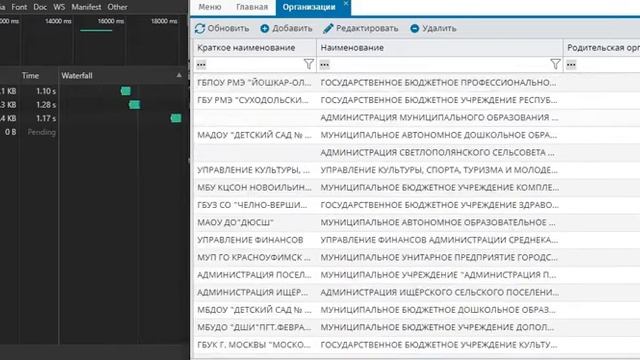Click the Waterfall column header
The image size is (640, 360).
pyautogui.click(x=77, y=76)
